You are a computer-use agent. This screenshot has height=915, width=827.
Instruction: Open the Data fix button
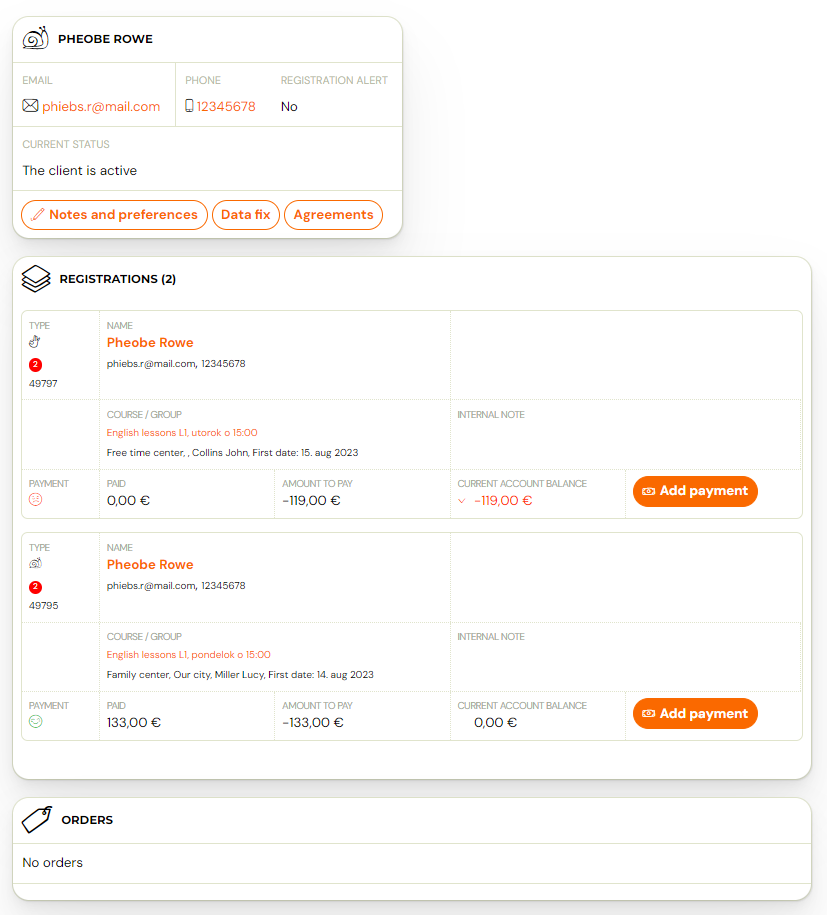(x=246, y=215)
